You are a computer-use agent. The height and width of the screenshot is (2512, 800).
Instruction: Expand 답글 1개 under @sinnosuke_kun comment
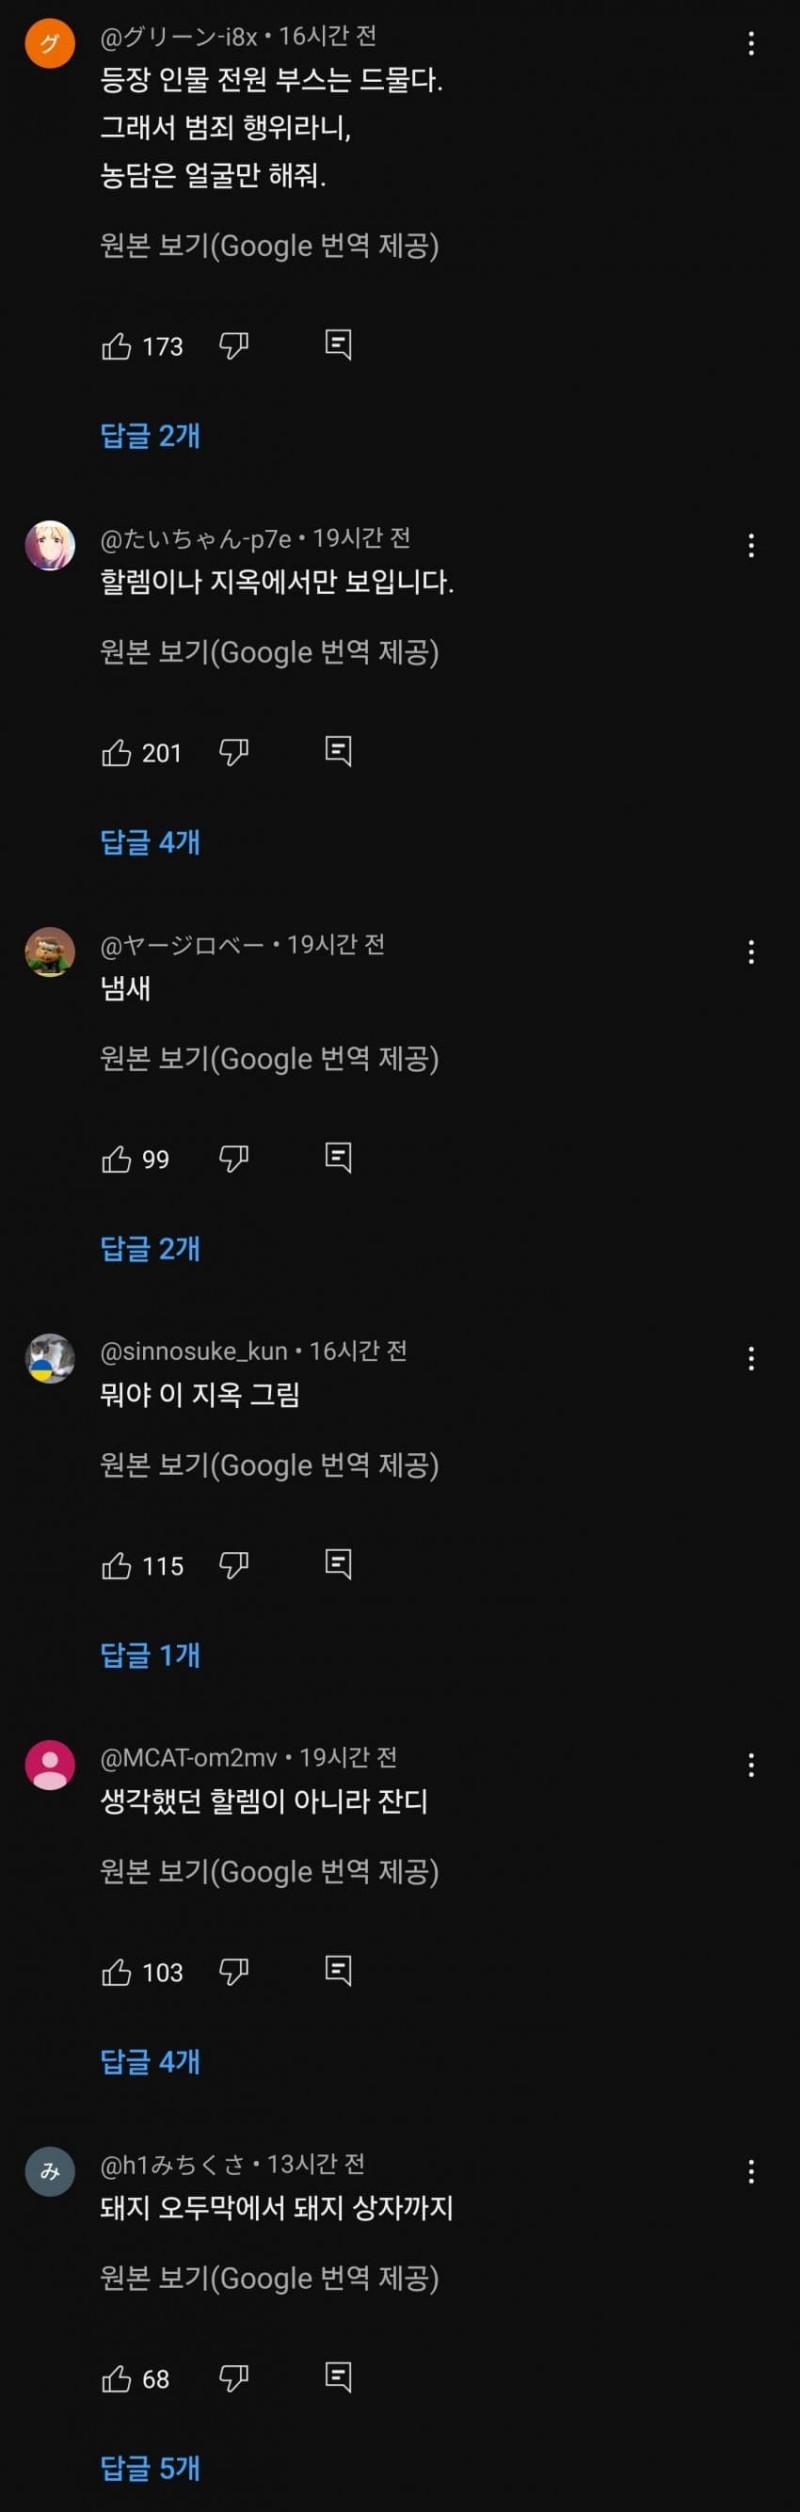(x=150, y=1655)
